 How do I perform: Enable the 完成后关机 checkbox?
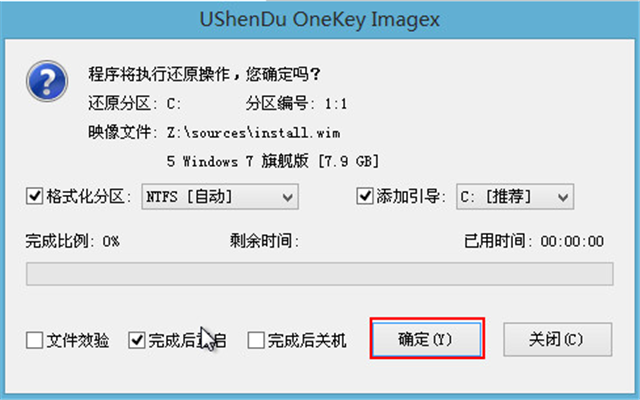pyautogui.click(x=256, y=340)
